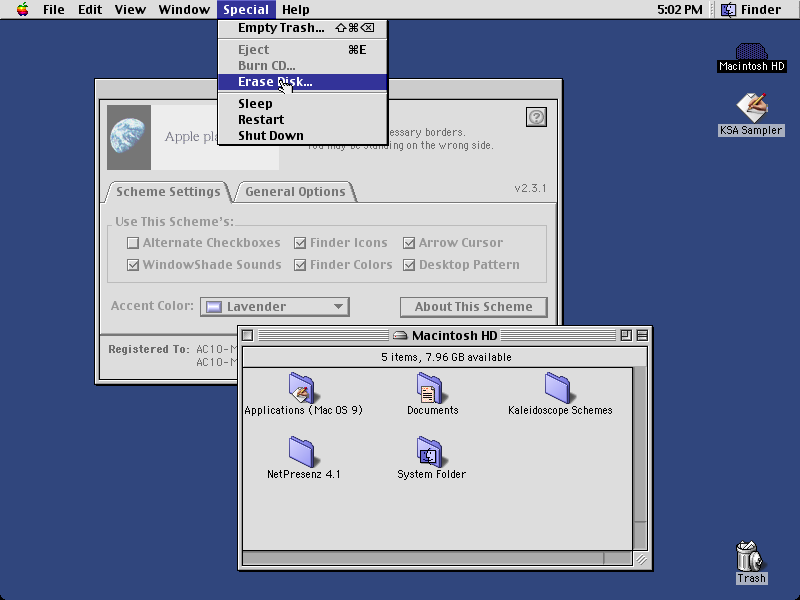Click the Earth scheme preview image
The height and width of the screenshot is (600, 800).
tap(129, 137)
